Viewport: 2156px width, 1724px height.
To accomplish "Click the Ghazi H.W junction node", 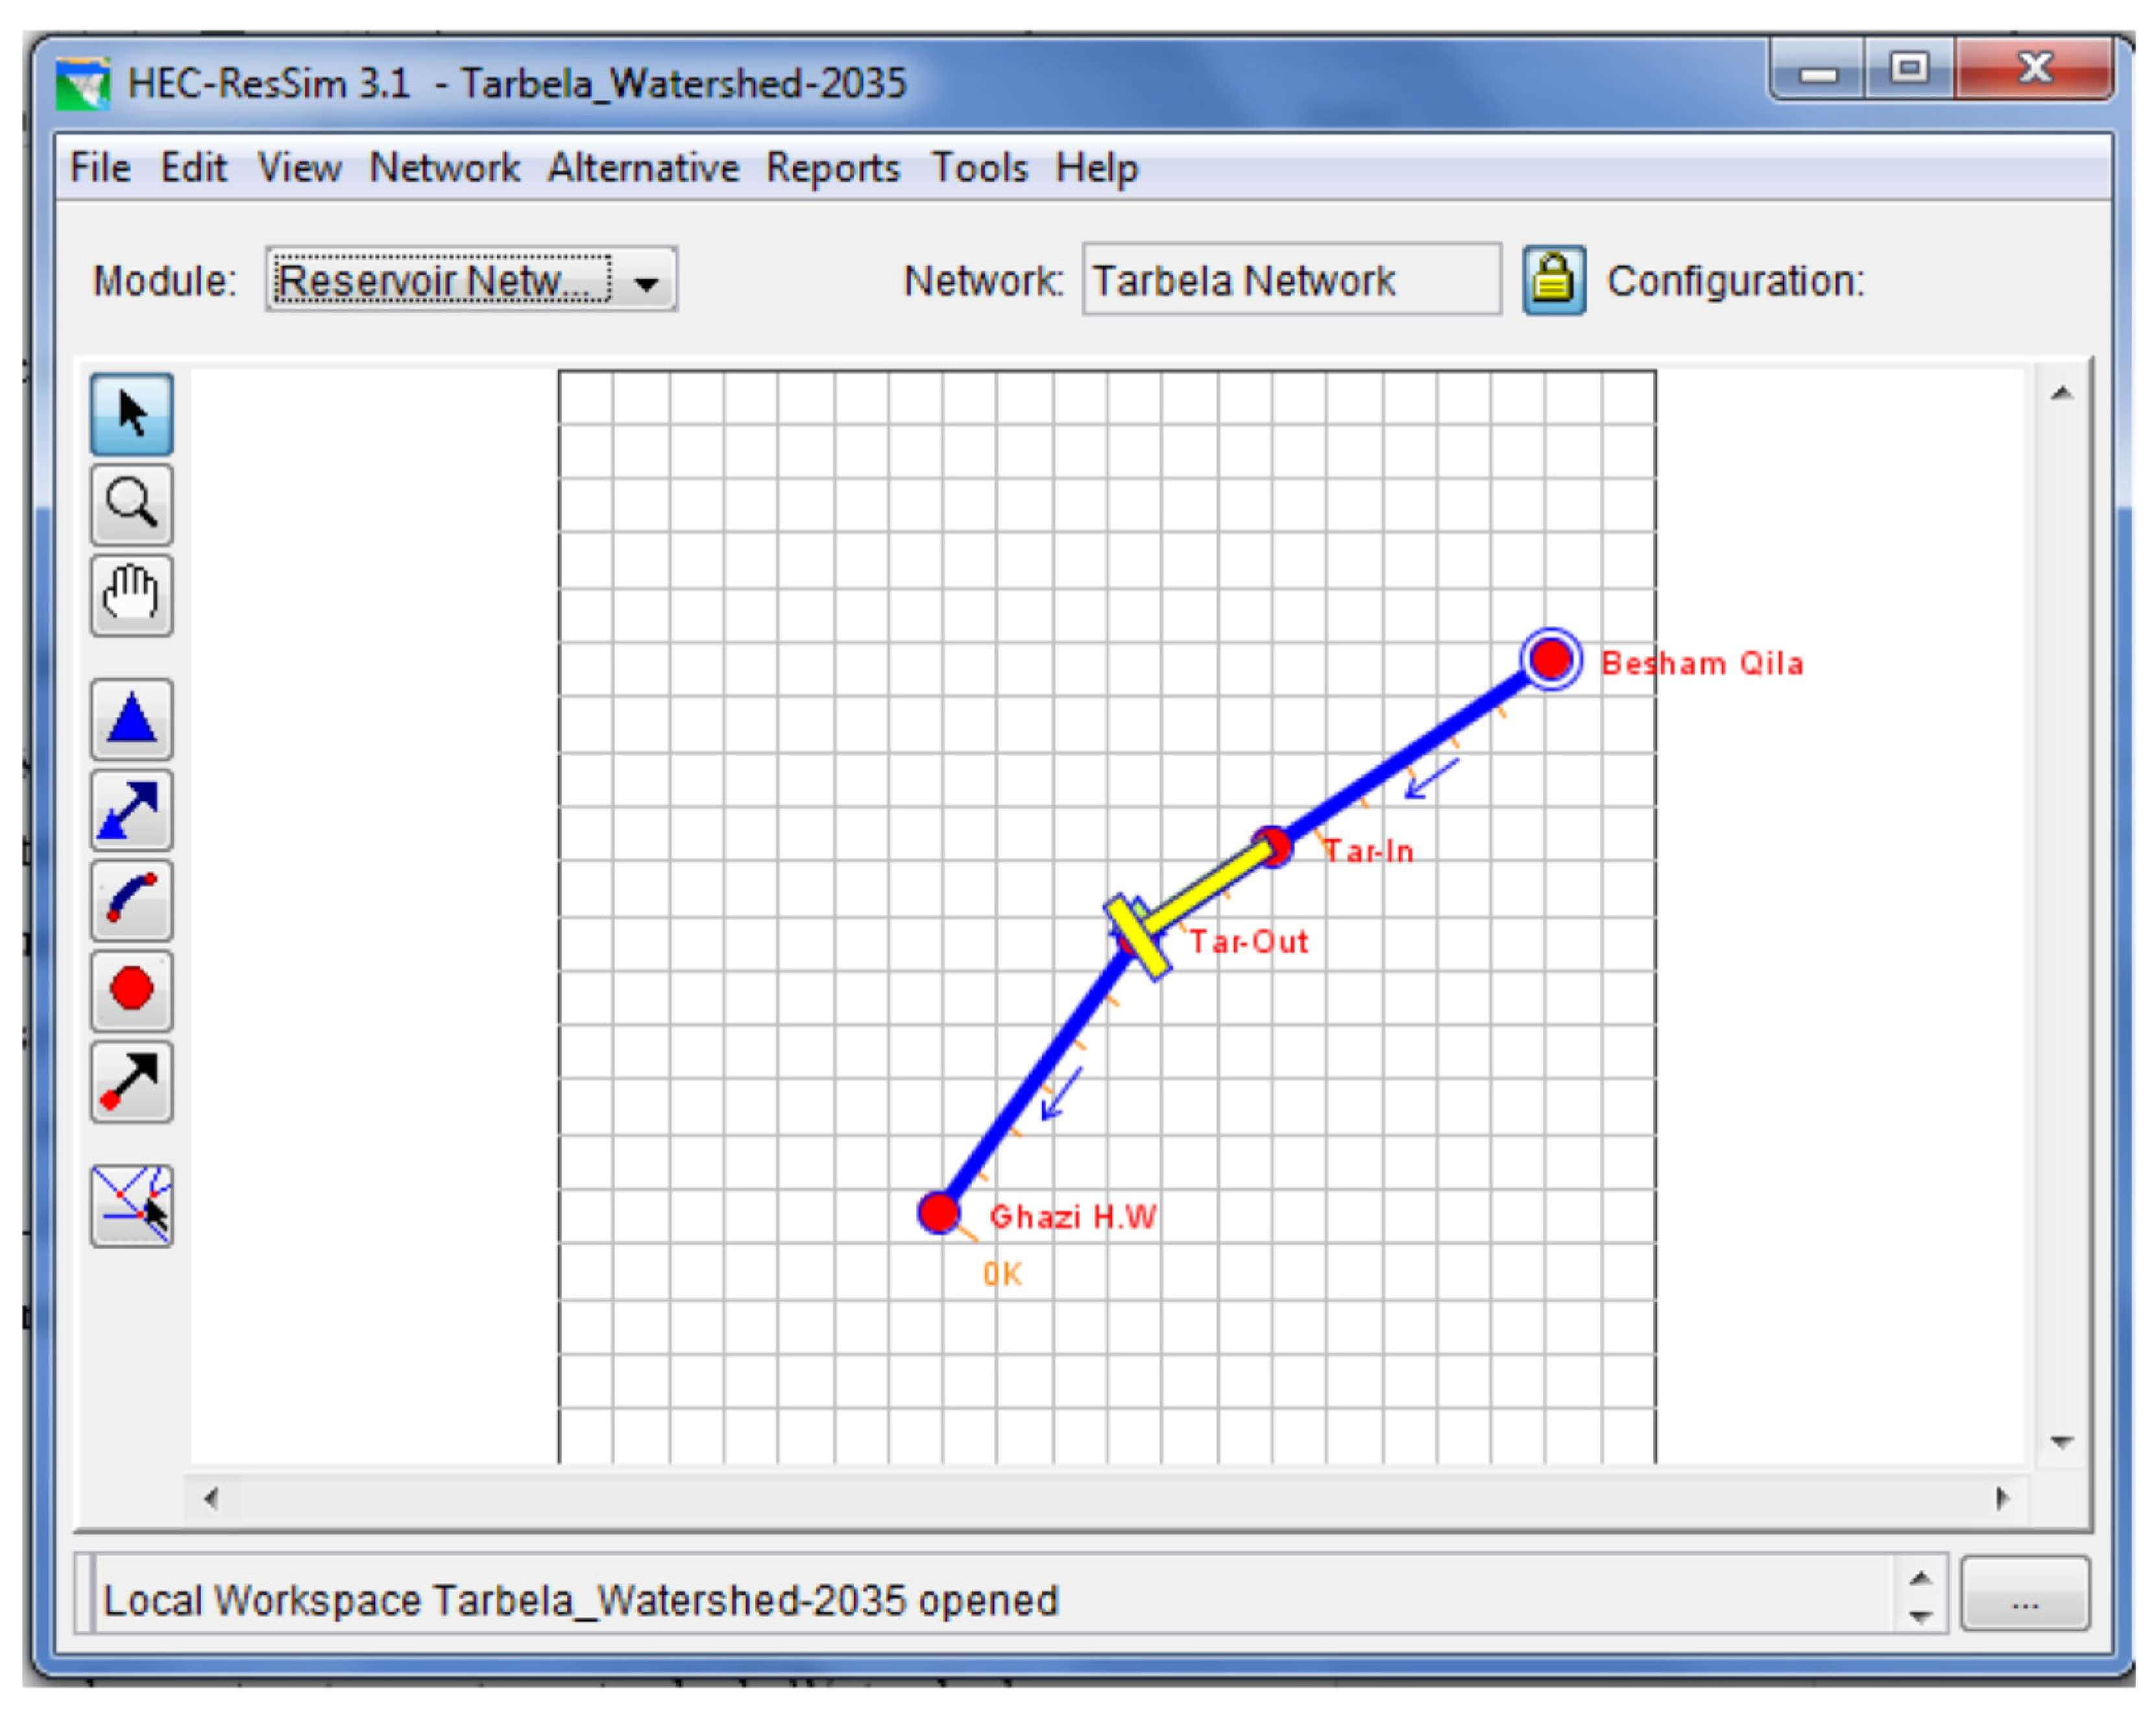I will pyautogui.click(x=938, y=1213).
